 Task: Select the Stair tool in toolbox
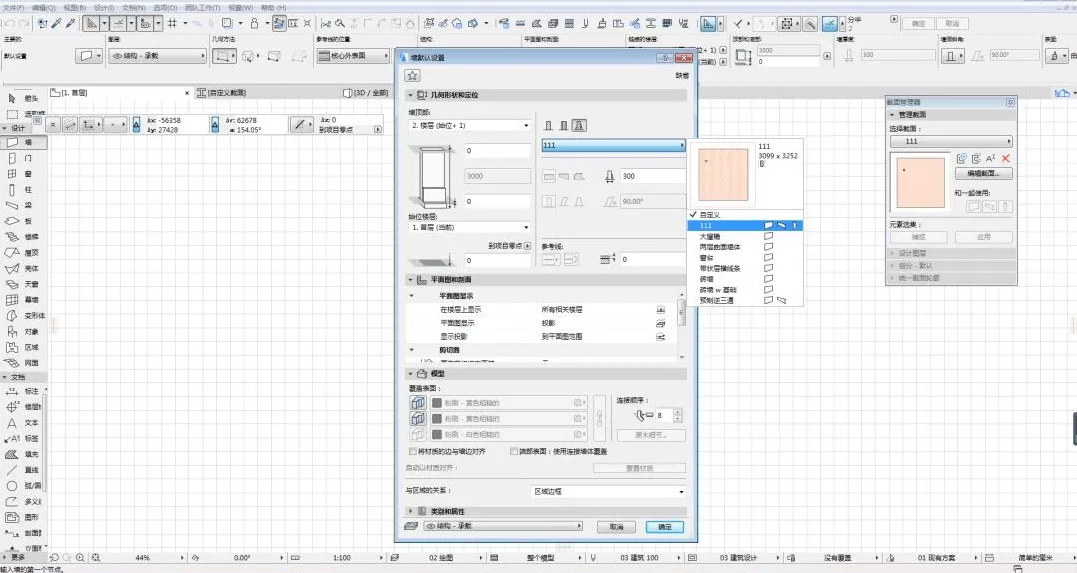point(23,237)
